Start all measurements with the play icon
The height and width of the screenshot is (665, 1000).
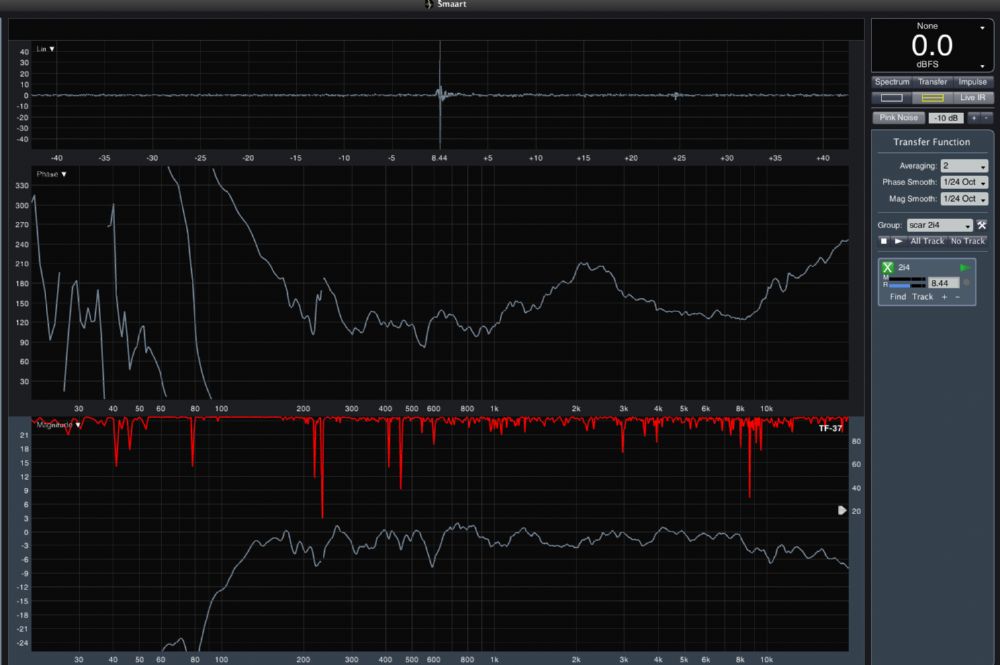[897, 241]
